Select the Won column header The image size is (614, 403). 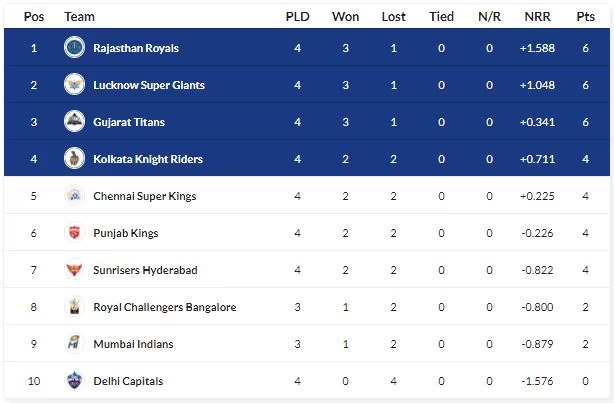[345, 16]
